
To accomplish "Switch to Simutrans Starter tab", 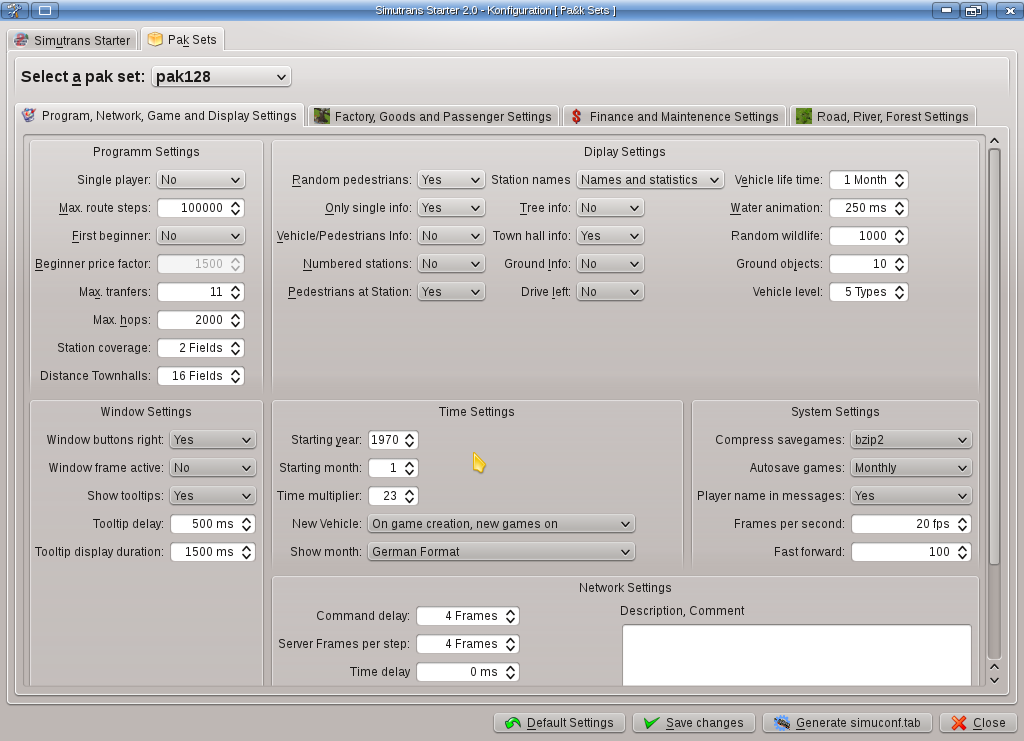I will tap(73, 40).
